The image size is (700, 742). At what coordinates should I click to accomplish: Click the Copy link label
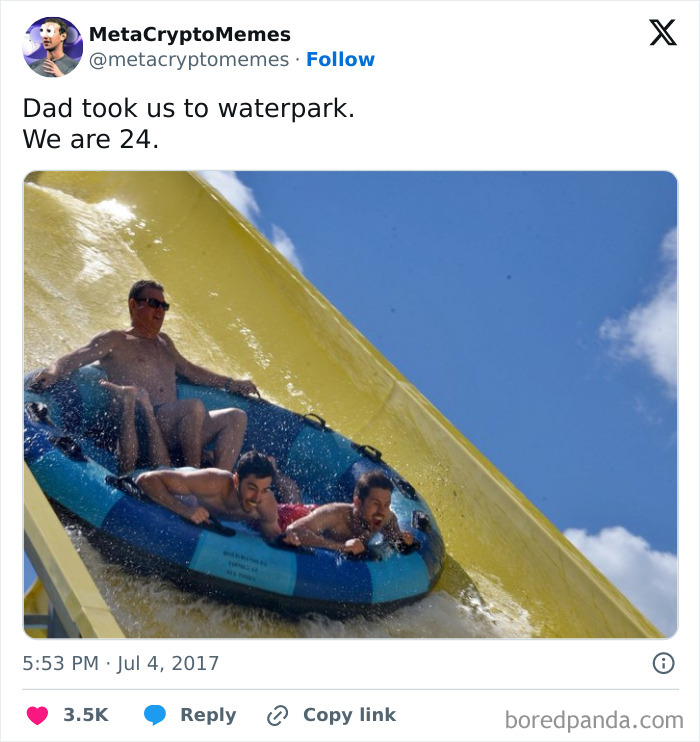pos(349,715)
